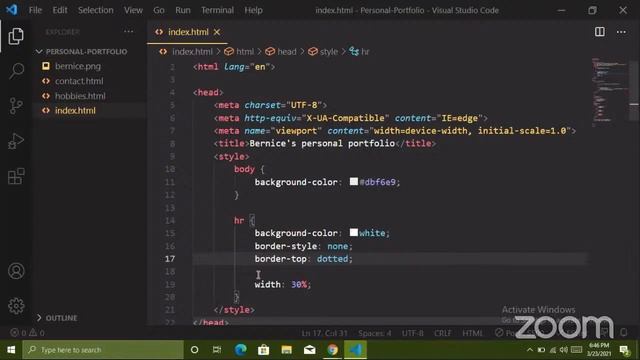
Task: Open contact.html in the explorer
Action: (79, 81)
